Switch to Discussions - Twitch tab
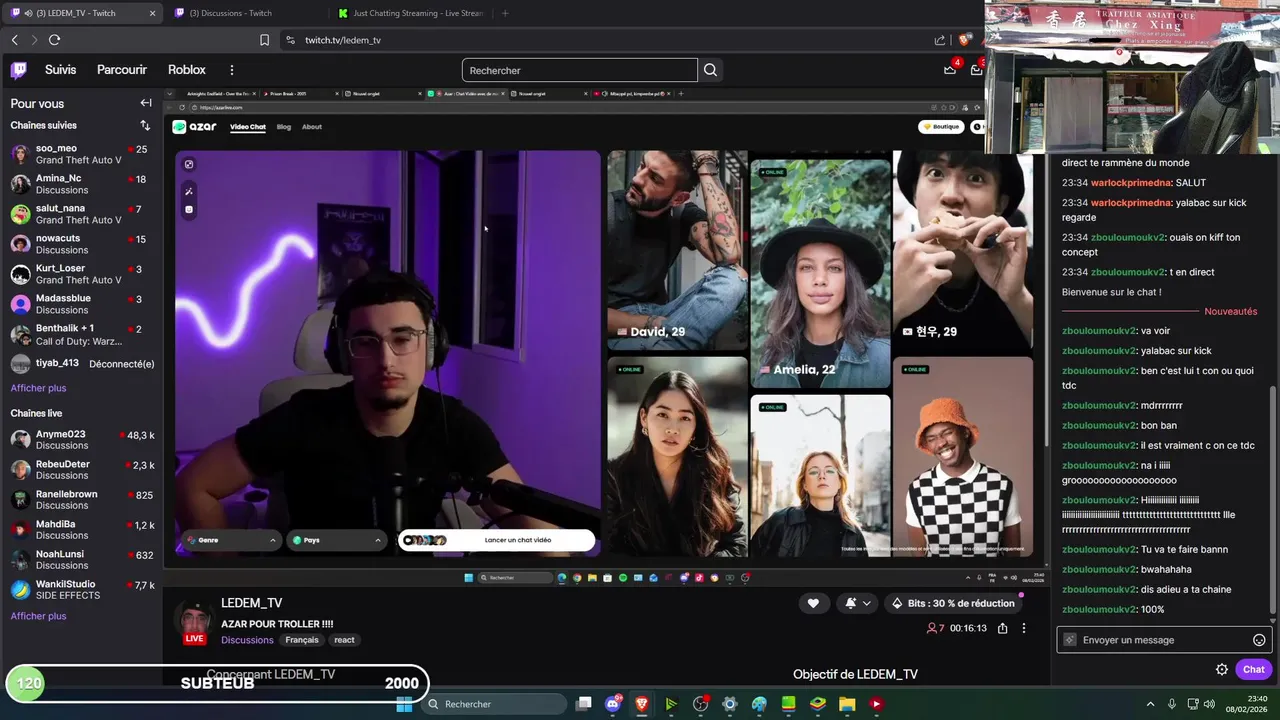 point(230,13)
